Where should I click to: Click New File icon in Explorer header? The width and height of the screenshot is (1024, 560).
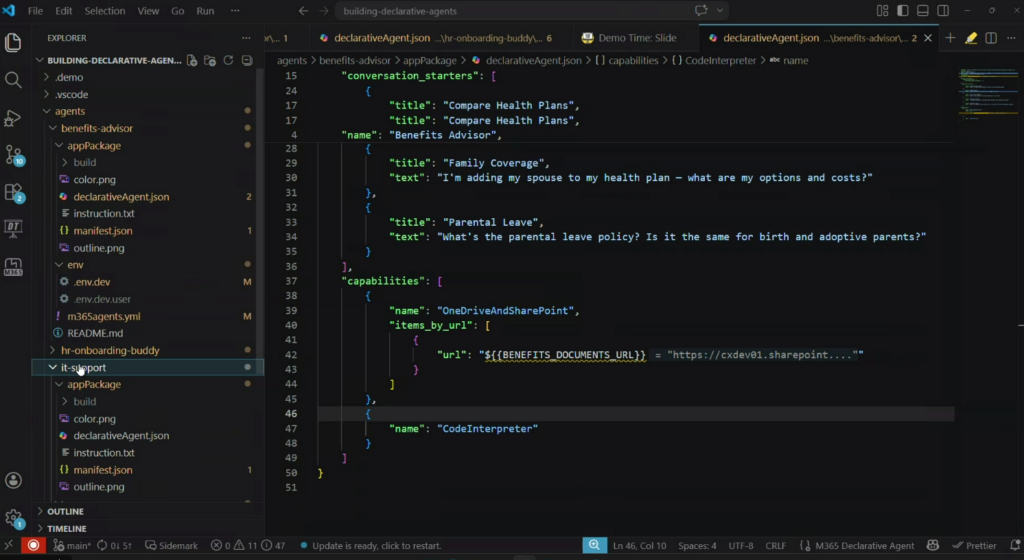[192, 60]
